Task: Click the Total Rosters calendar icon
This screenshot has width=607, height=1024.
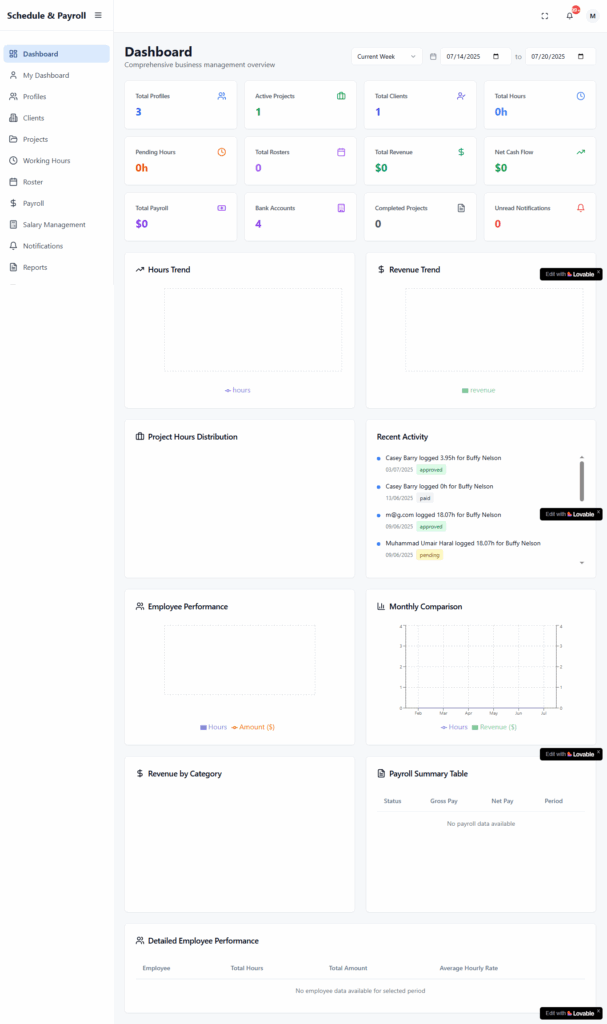Action: (341, 152)
